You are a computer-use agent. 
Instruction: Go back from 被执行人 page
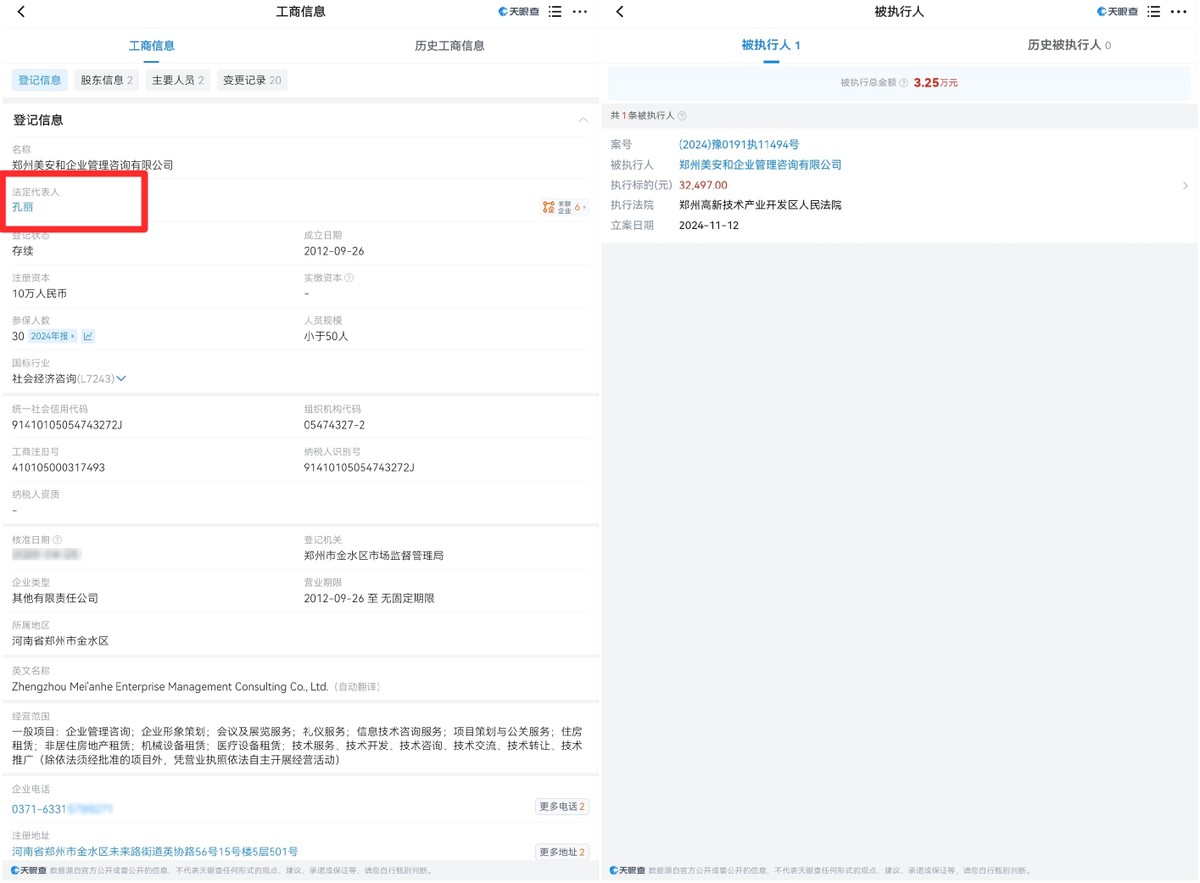click(x=620, y=12)
